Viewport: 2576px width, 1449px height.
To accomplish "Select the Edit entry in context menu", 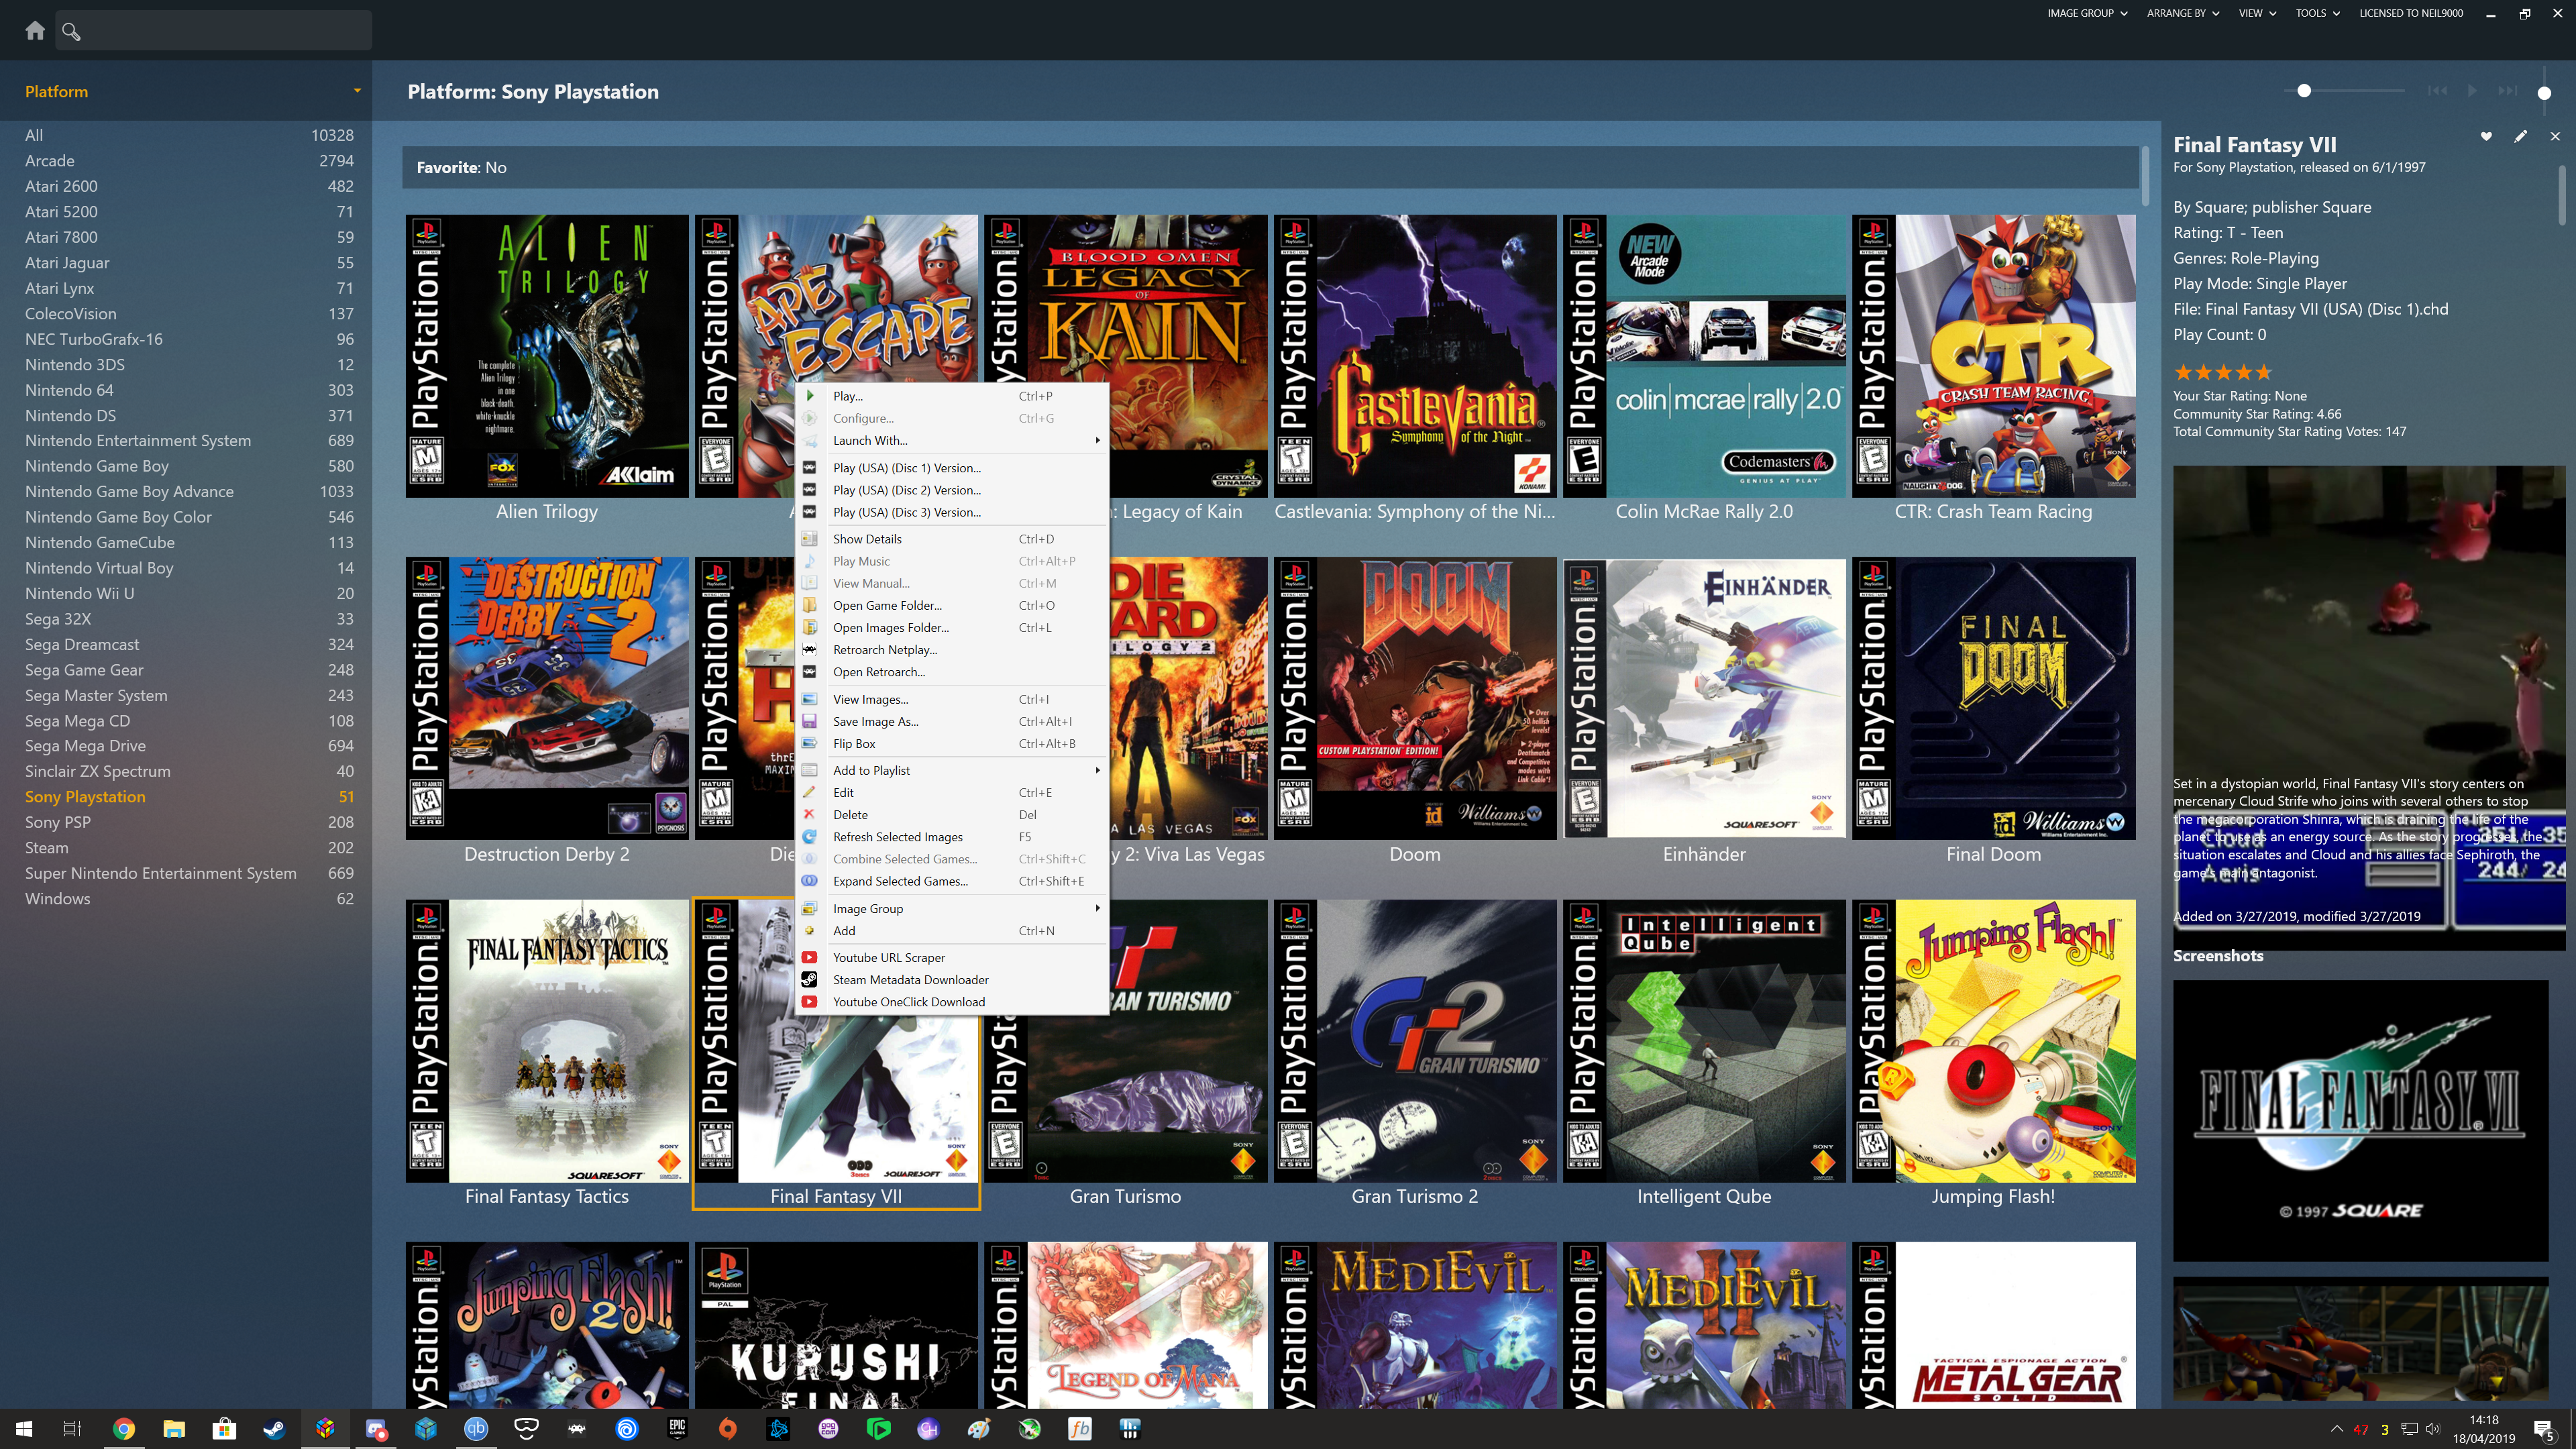I will [952, 793].
